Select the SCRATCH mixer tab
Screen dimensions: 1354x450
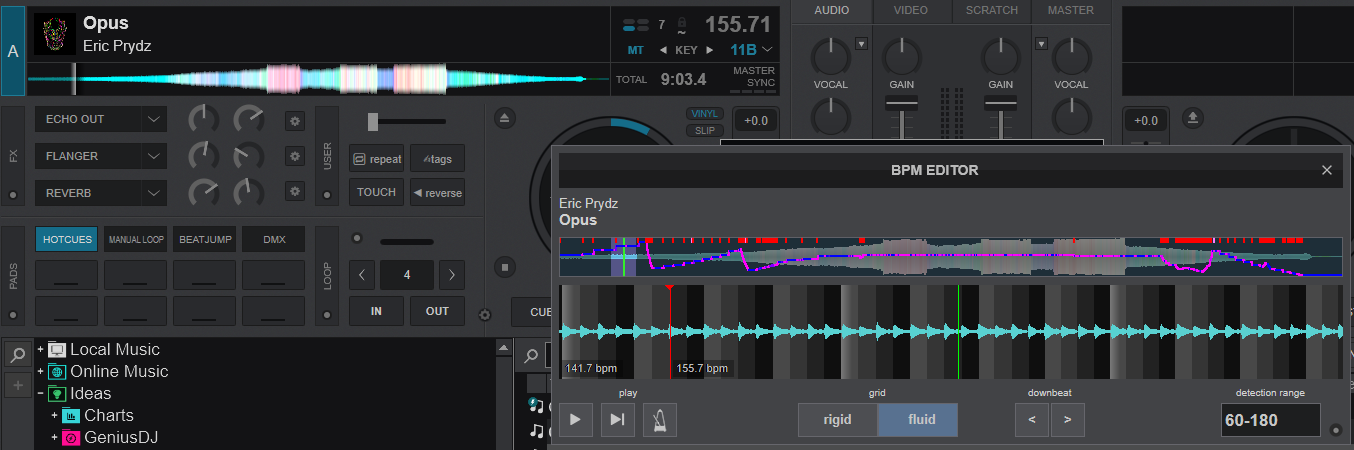pyautogui.click(x=991, y=11)
